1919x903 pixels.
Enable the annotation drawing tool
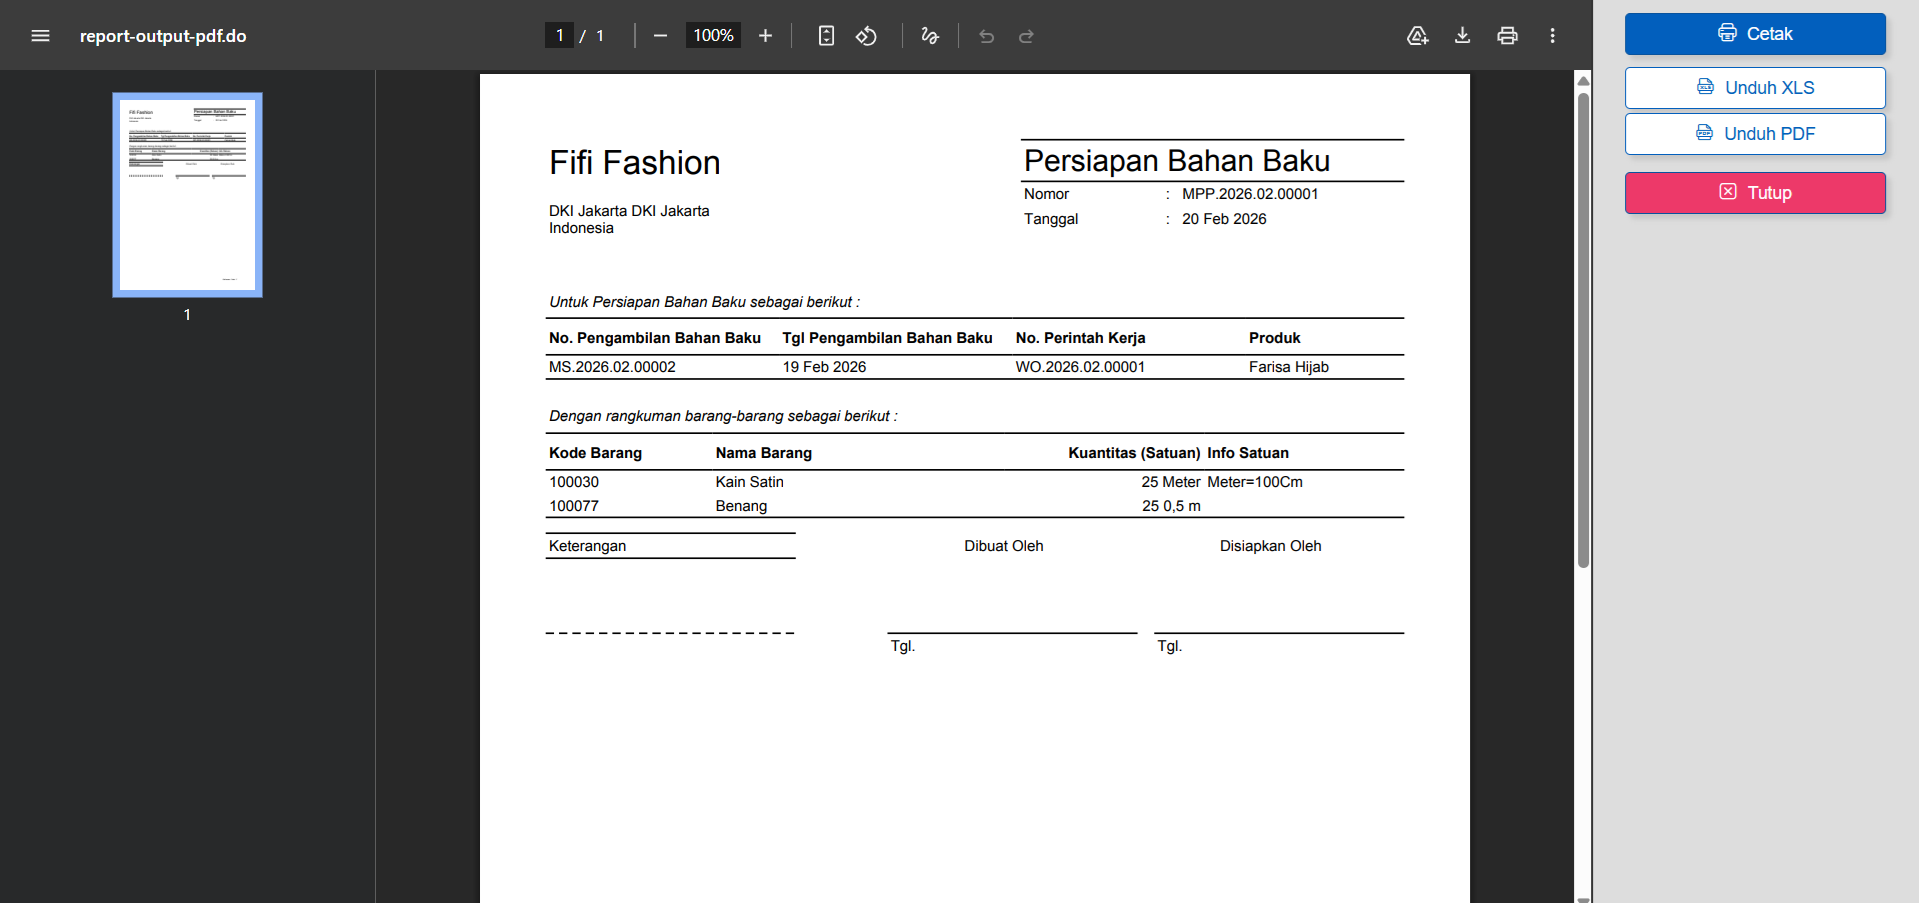click(930, 35)
